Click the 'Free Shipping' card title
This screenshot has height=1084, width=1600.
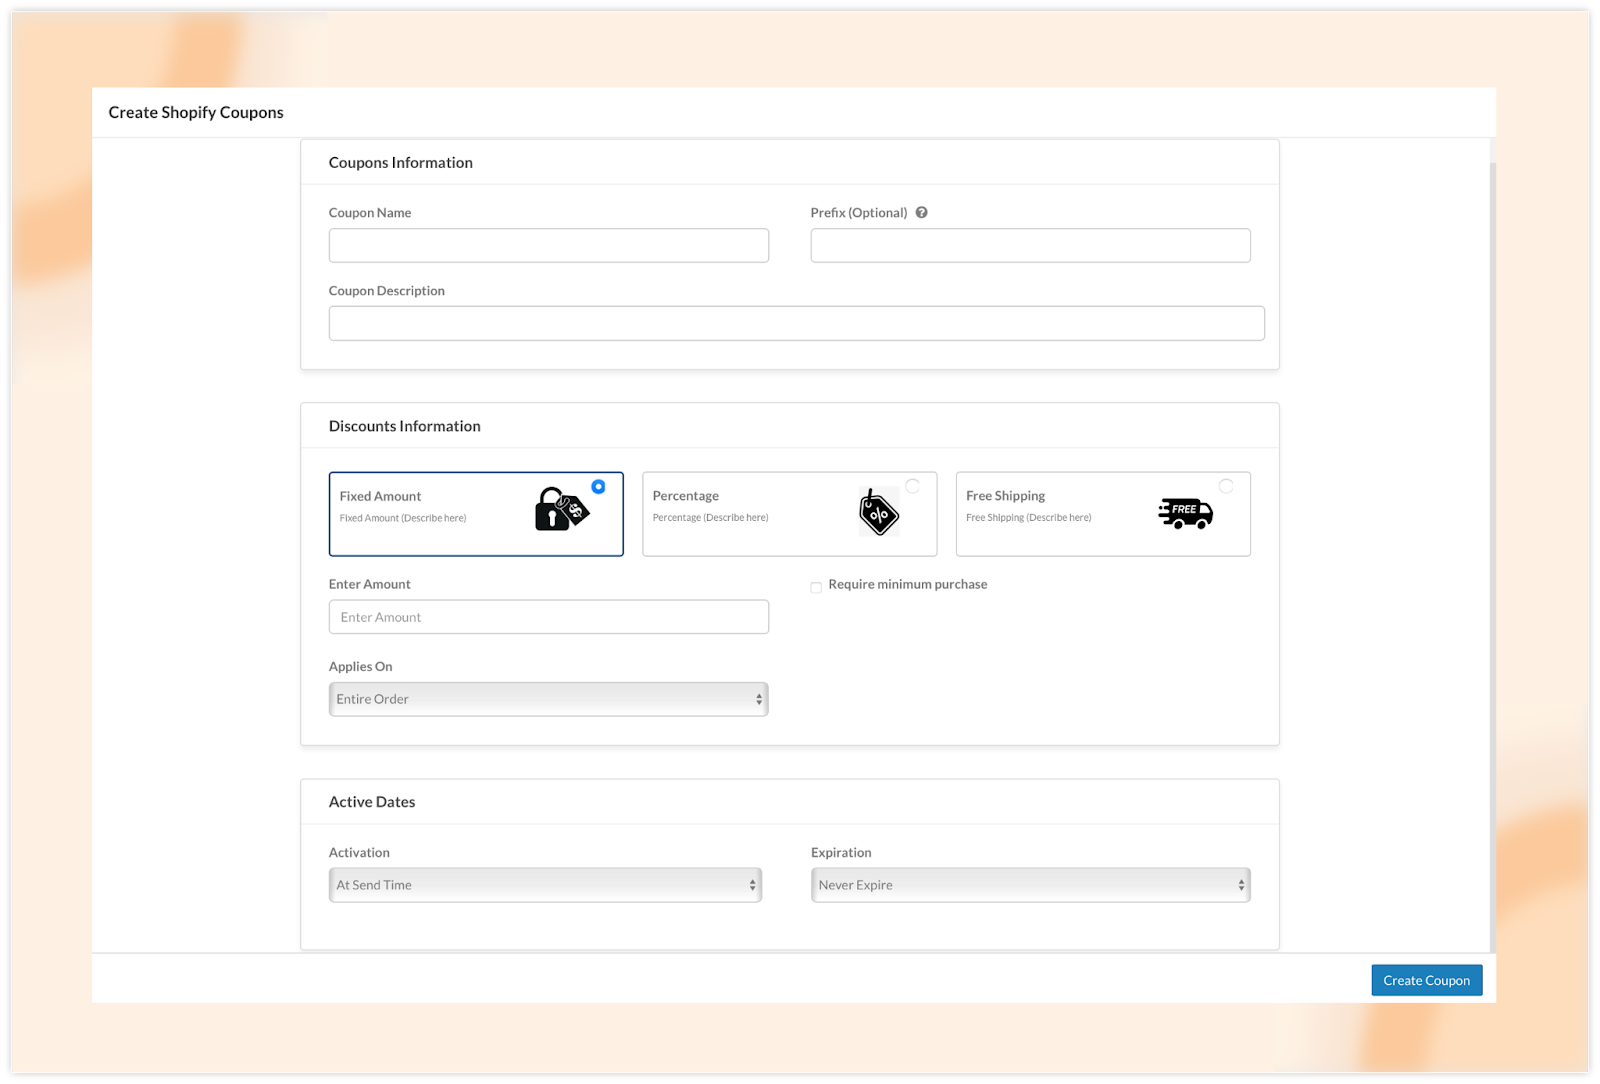pos(1005,496)
